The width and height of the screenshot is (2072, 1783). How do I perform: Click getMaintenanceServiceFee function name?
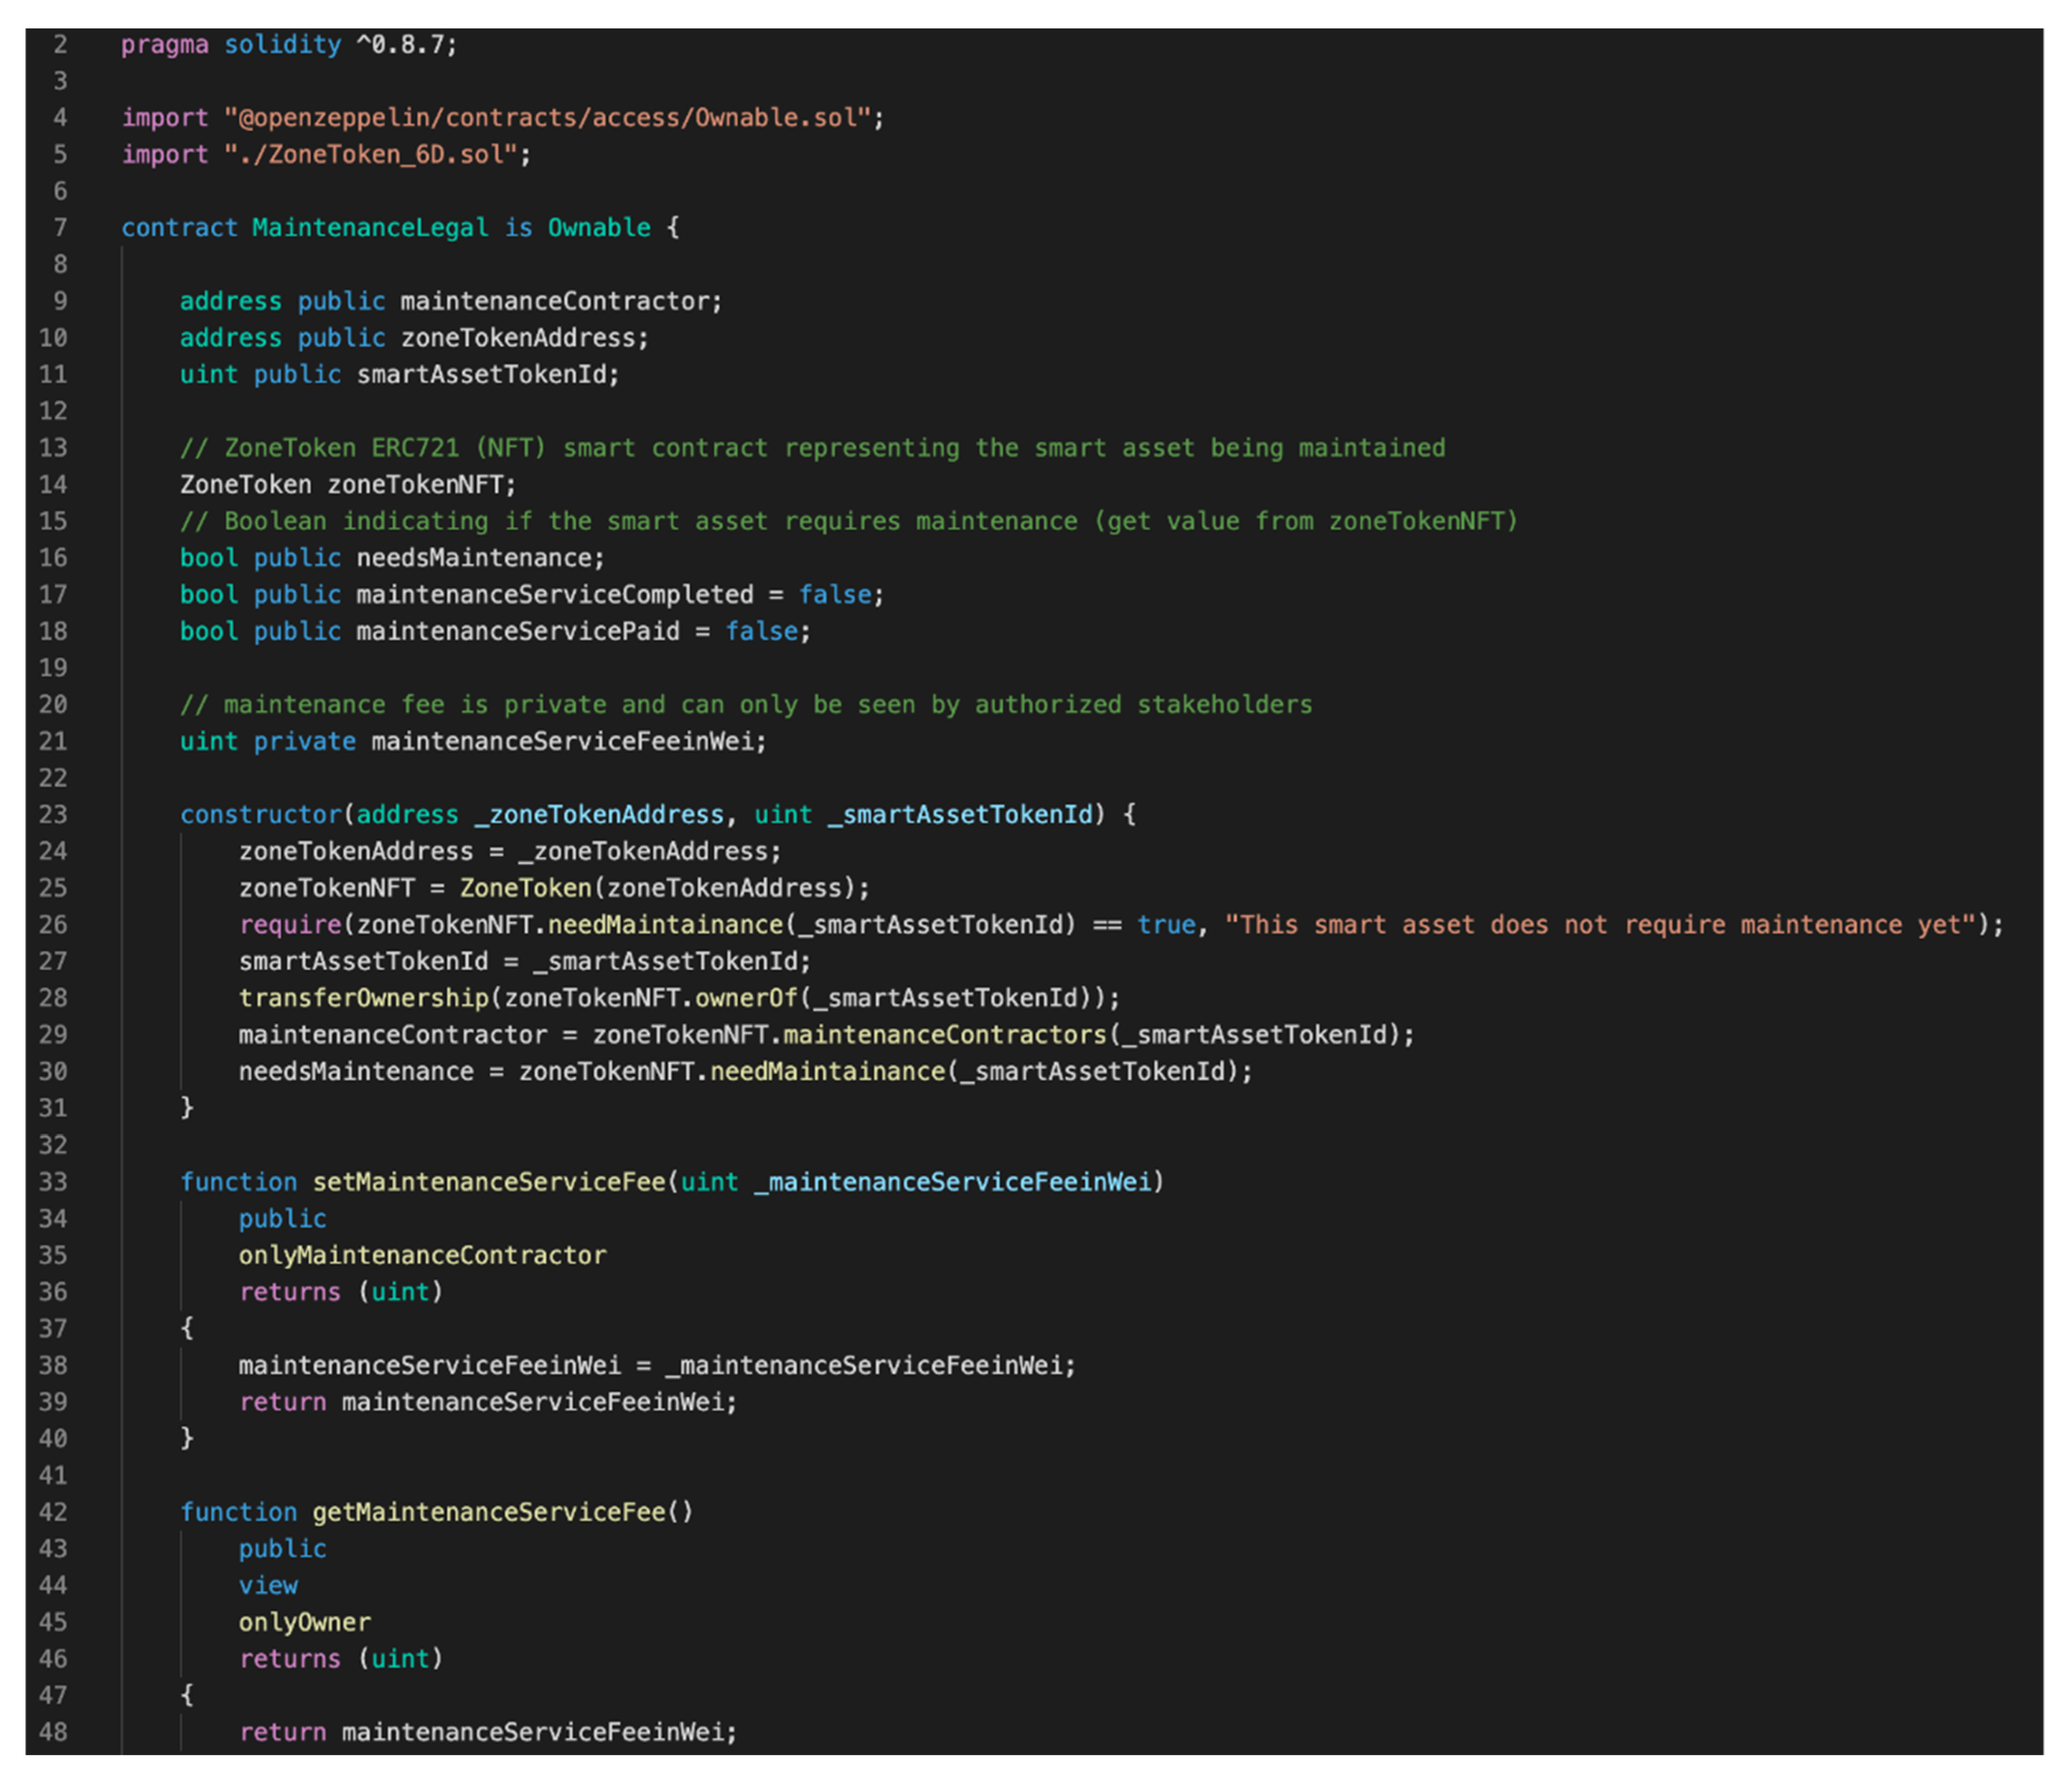coord(488,1512)
